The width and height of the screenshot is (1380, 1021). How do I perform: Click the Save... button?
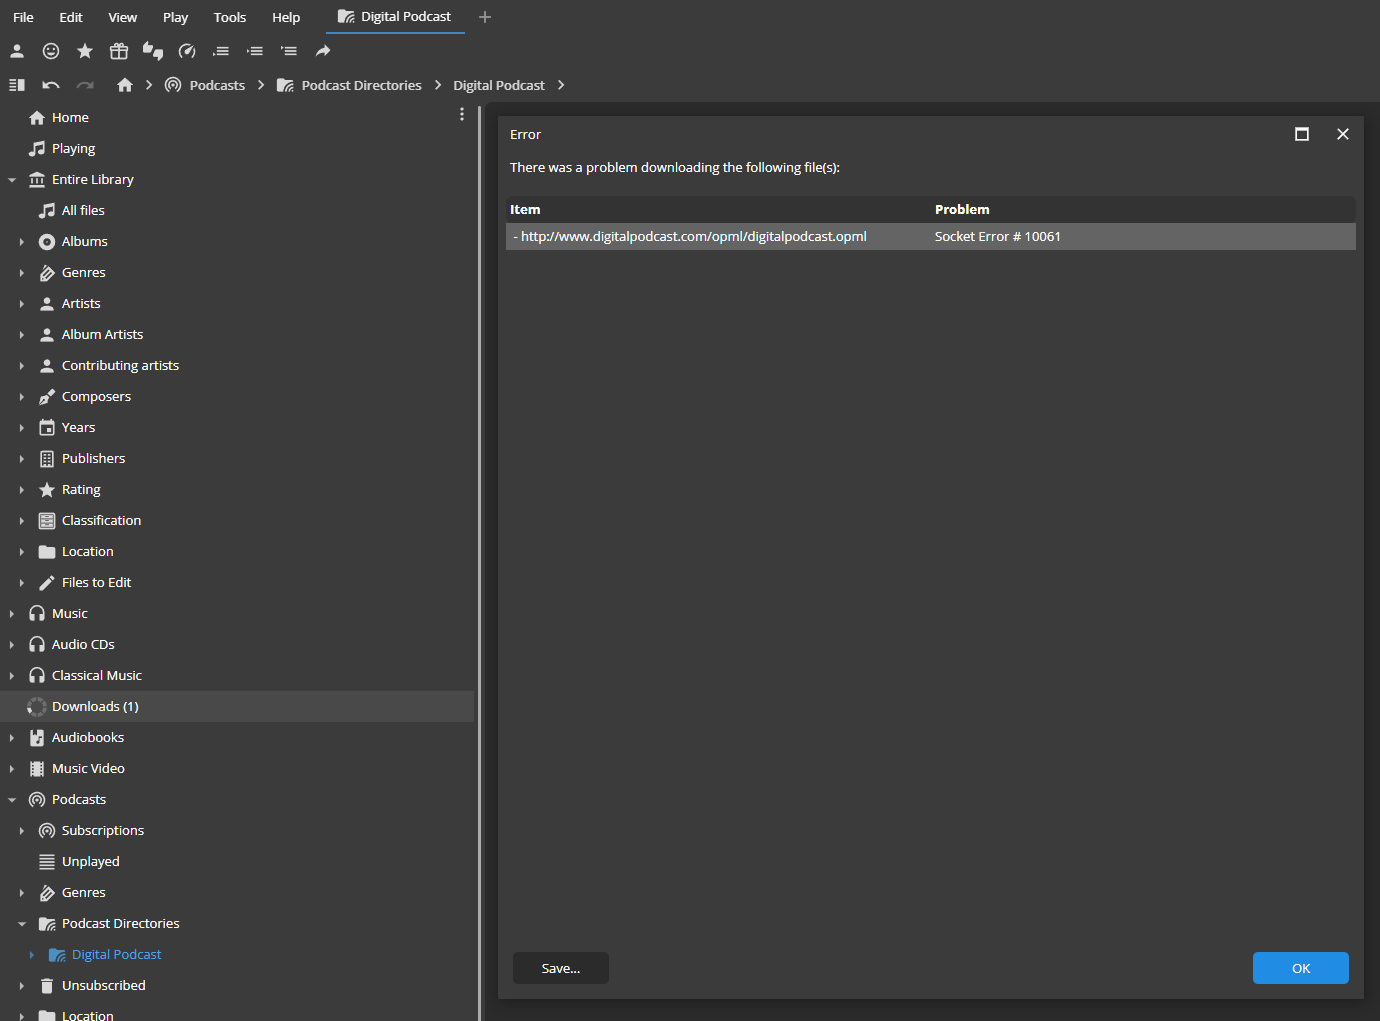(x=561, y=968)
